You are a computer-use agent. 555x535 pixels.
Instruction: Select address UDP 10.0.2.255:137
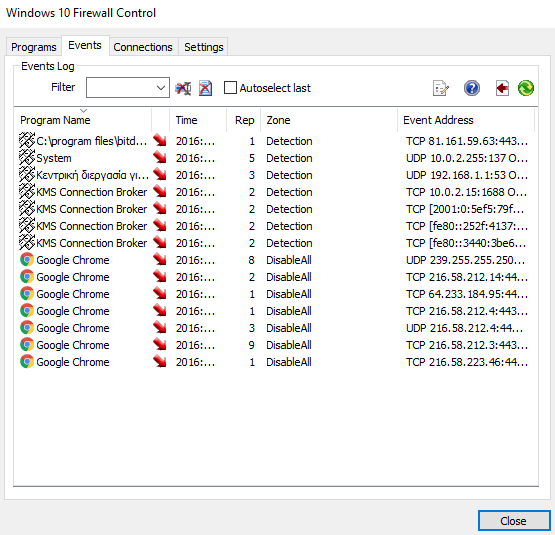(467, 158)
